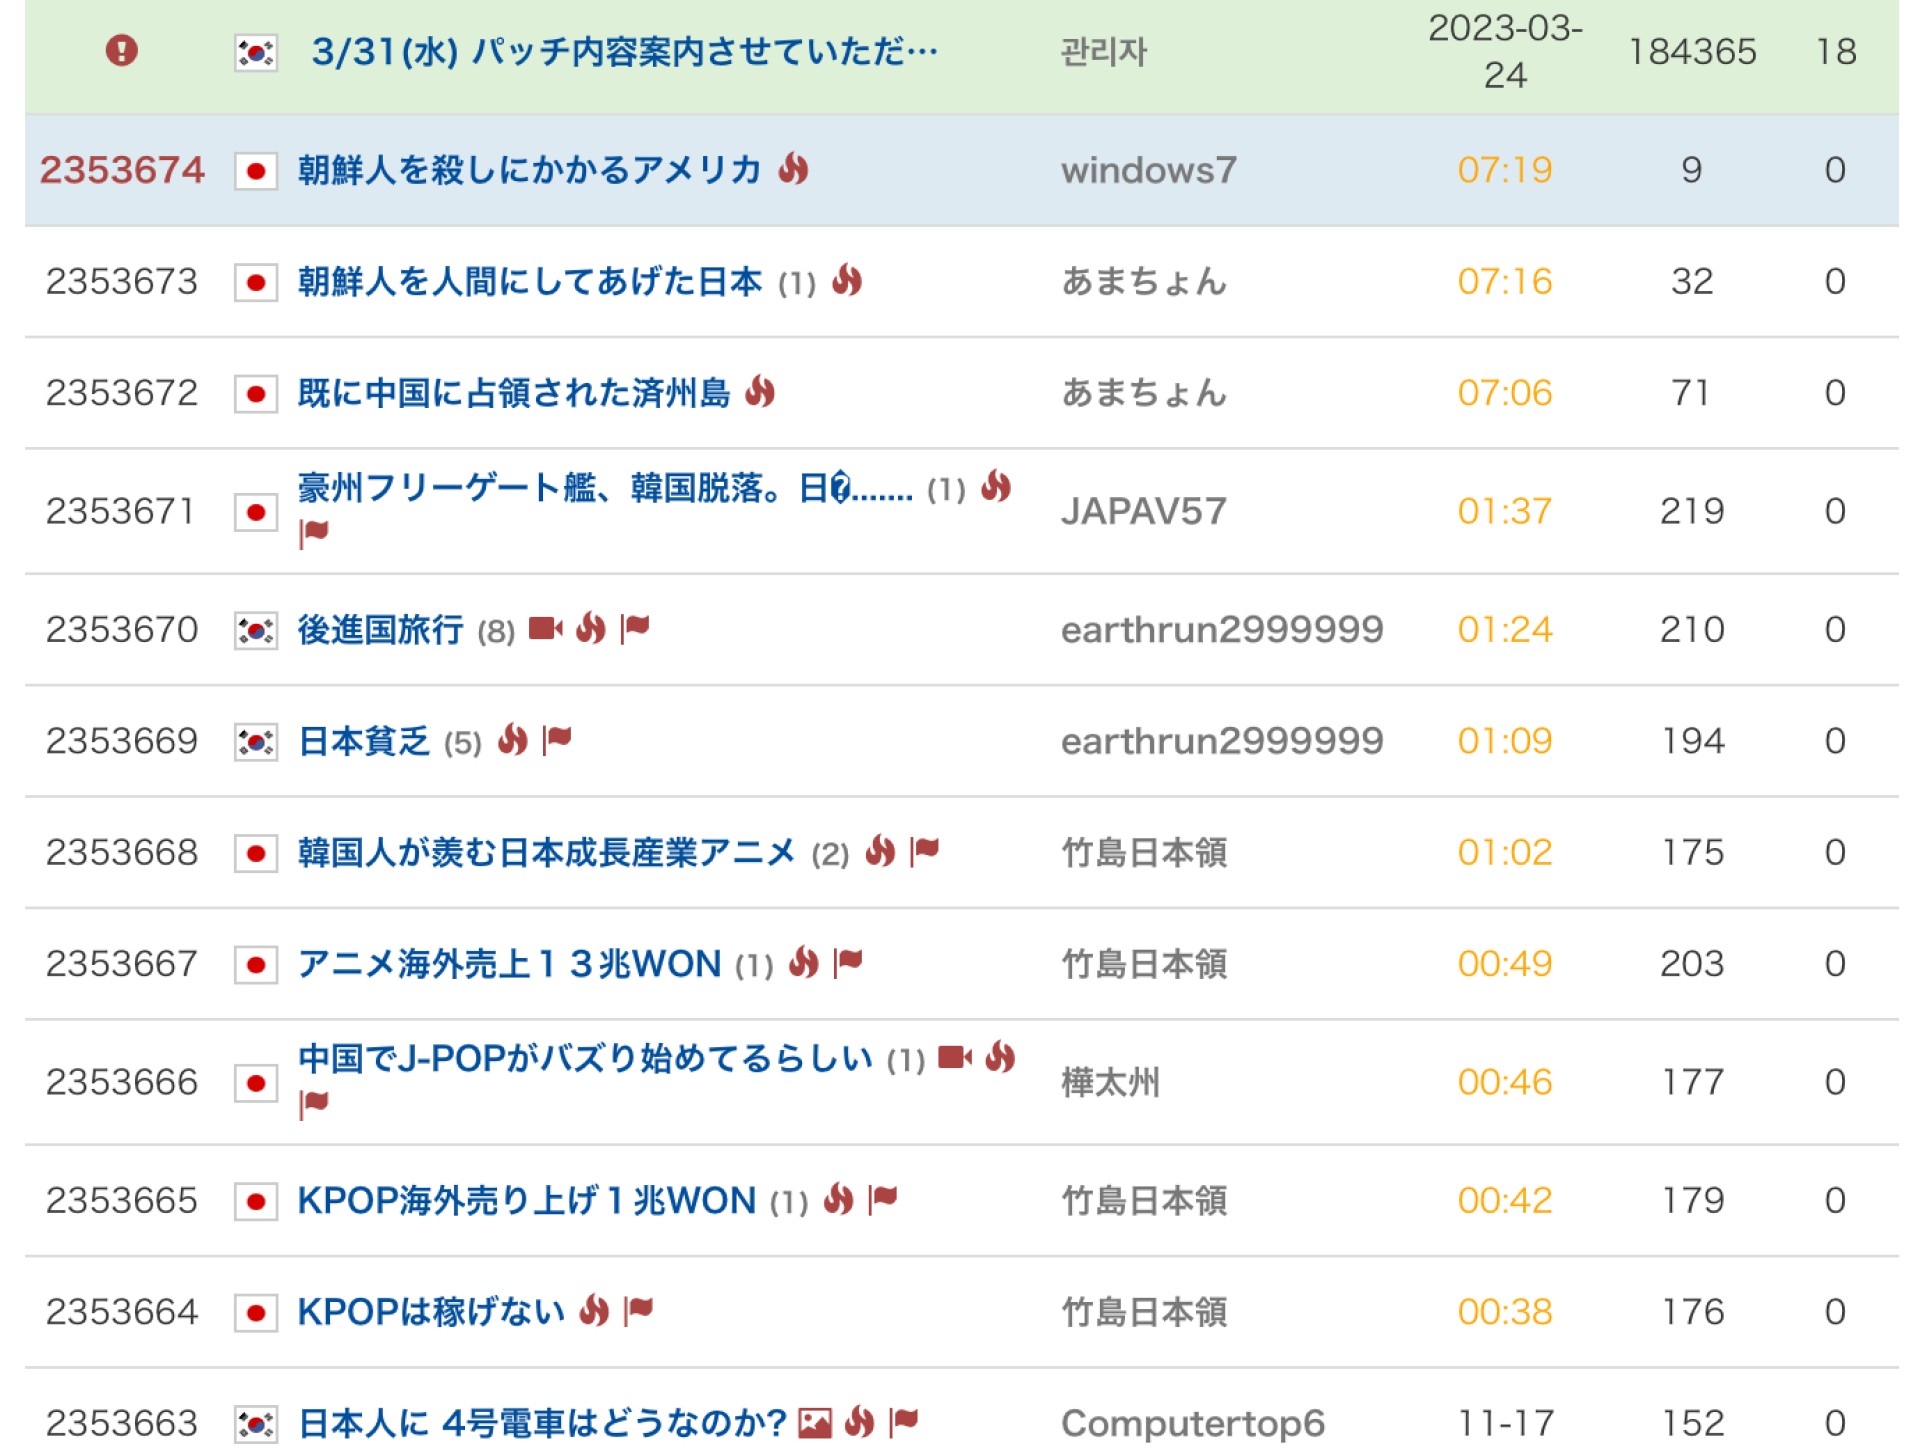Click flame icon beside 日本貧乏 post

coord(513,740)
